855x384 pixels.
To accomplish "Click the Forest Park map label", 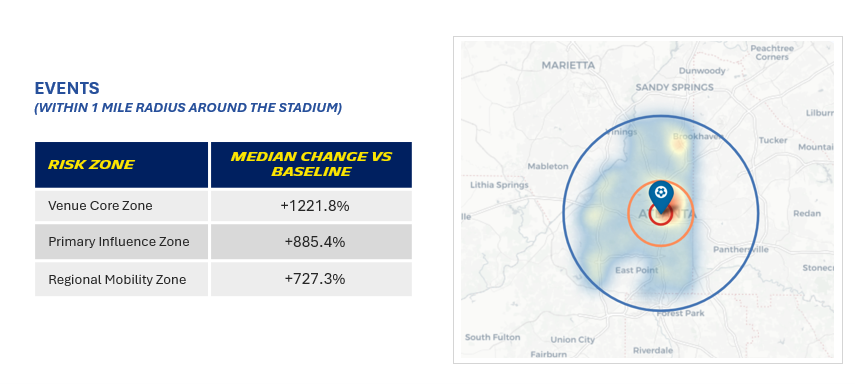I will point(681,313).
